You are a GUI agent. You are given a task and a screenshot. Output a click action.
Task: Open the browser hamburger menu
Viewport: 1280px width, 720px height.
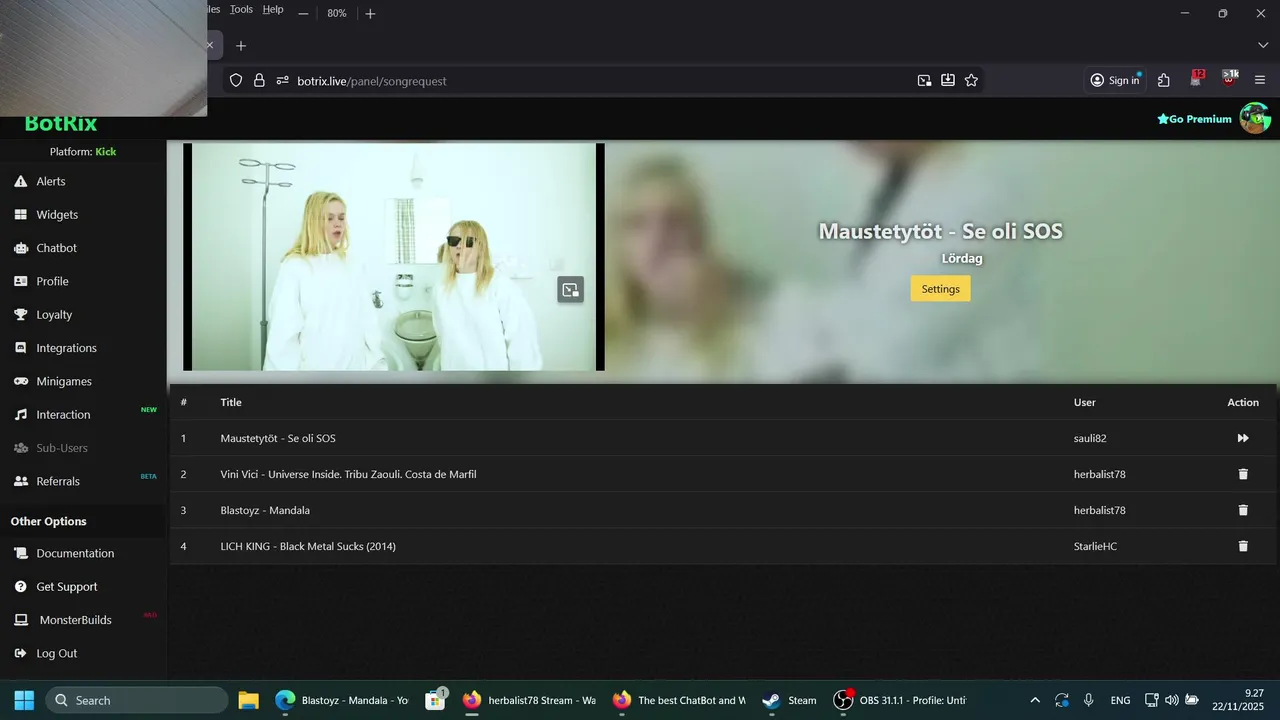(x=1260, y=80)
